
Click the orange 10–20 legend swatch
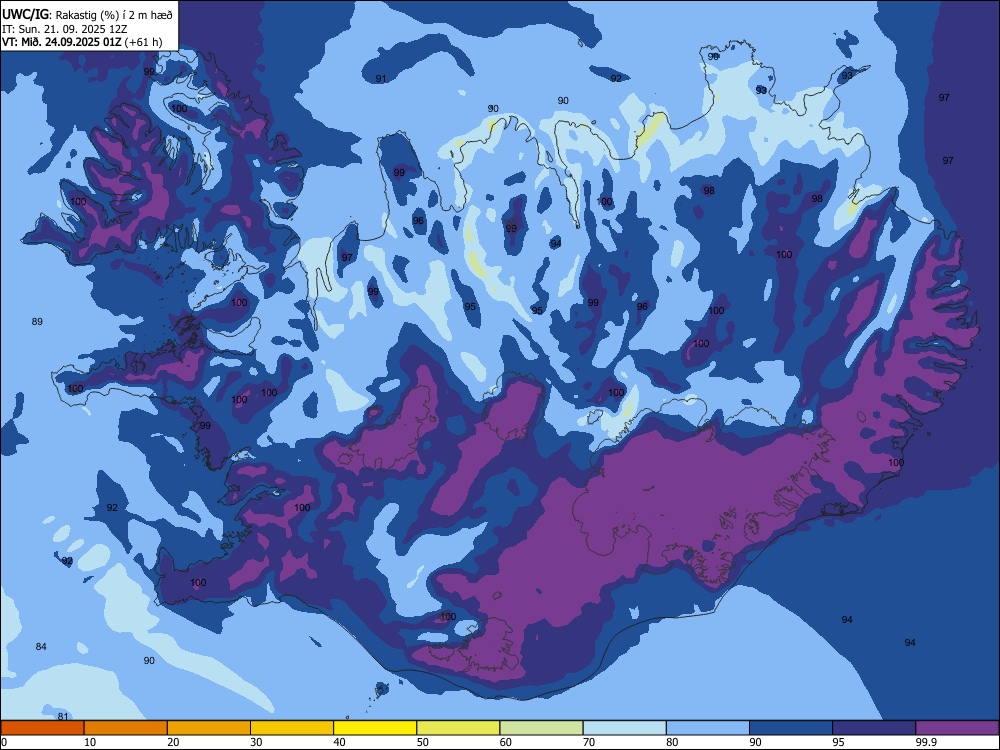[126, 728]
